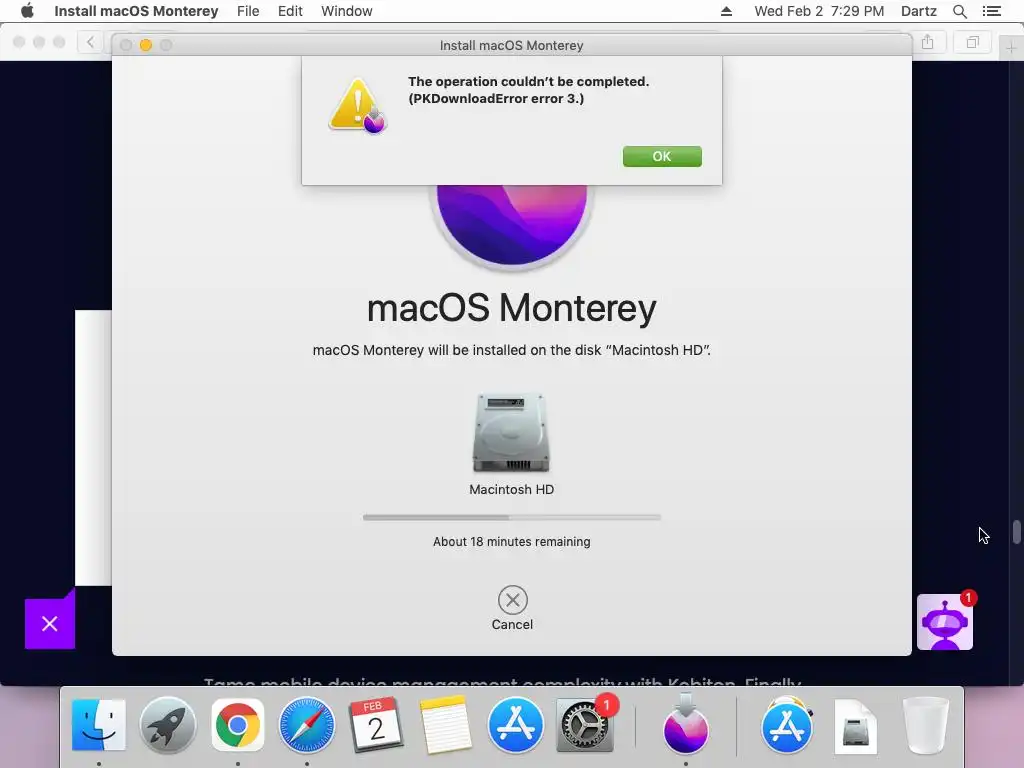Click the Install macOS Monterey window title
The height and width of the screenshot is (768, 1024).
pyautogui.click(x=511, y=45)
